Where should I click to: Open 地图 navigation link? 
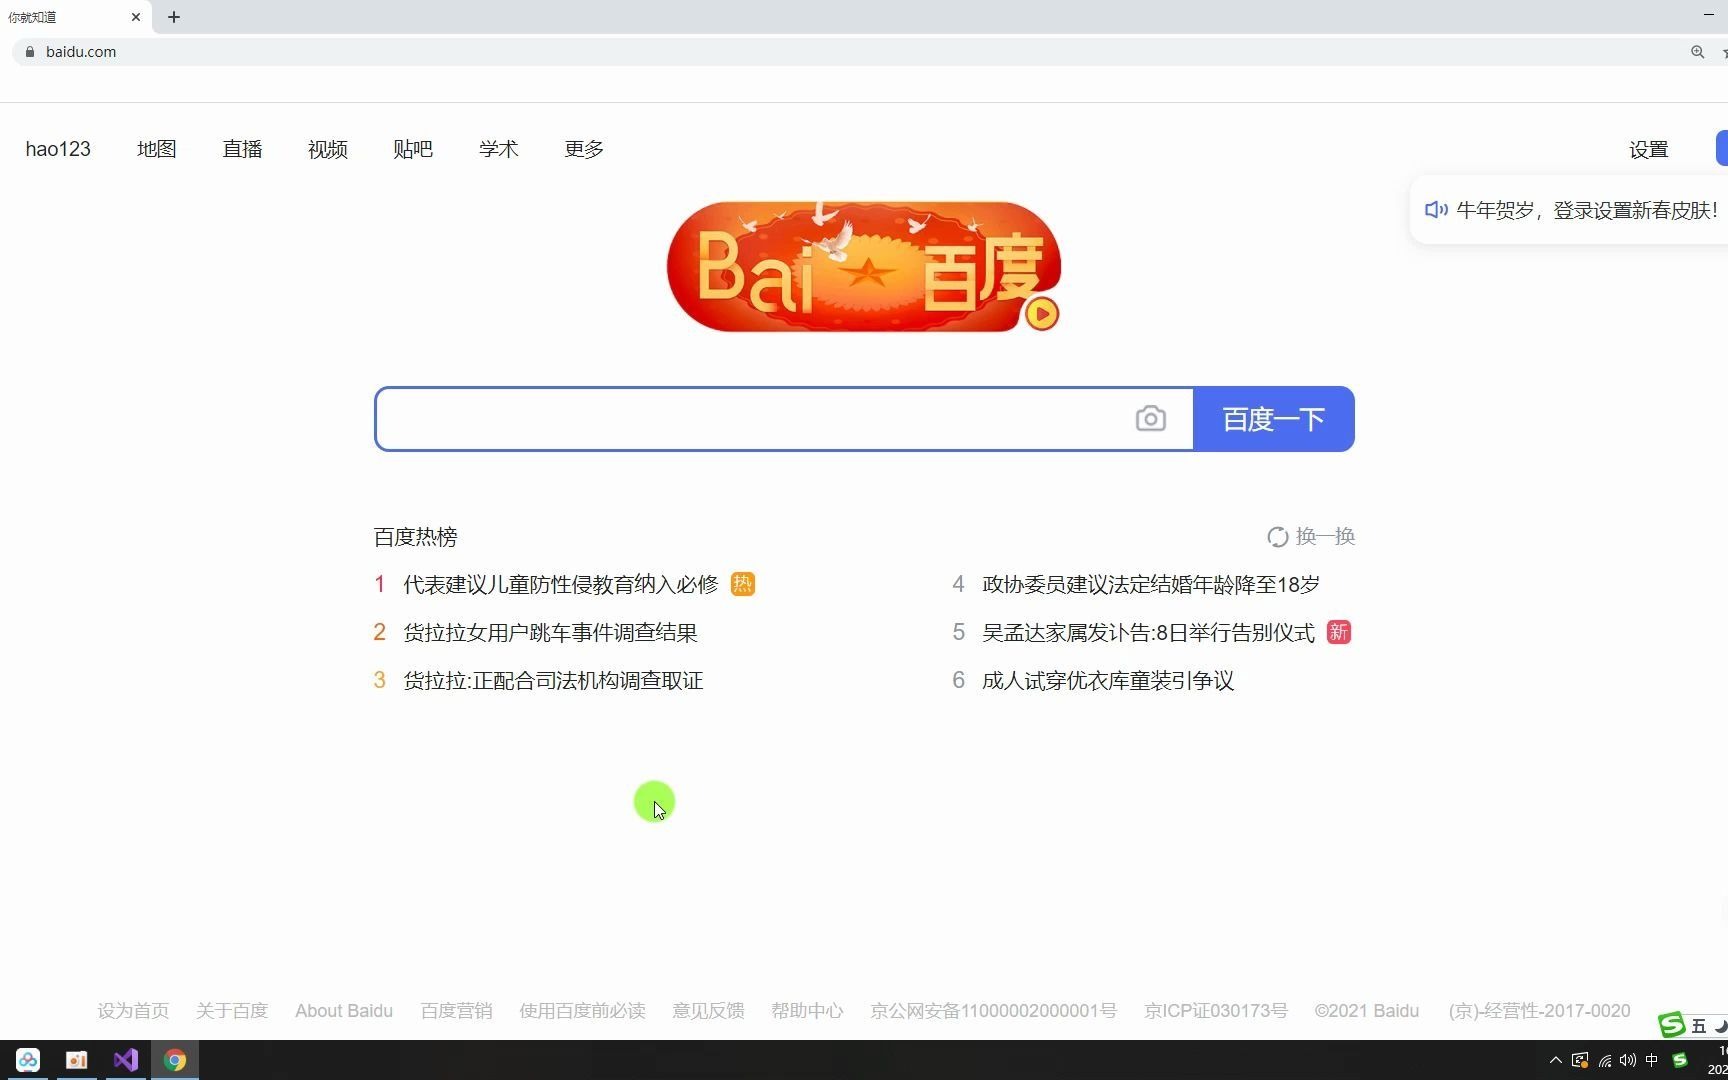click(157, 149)
